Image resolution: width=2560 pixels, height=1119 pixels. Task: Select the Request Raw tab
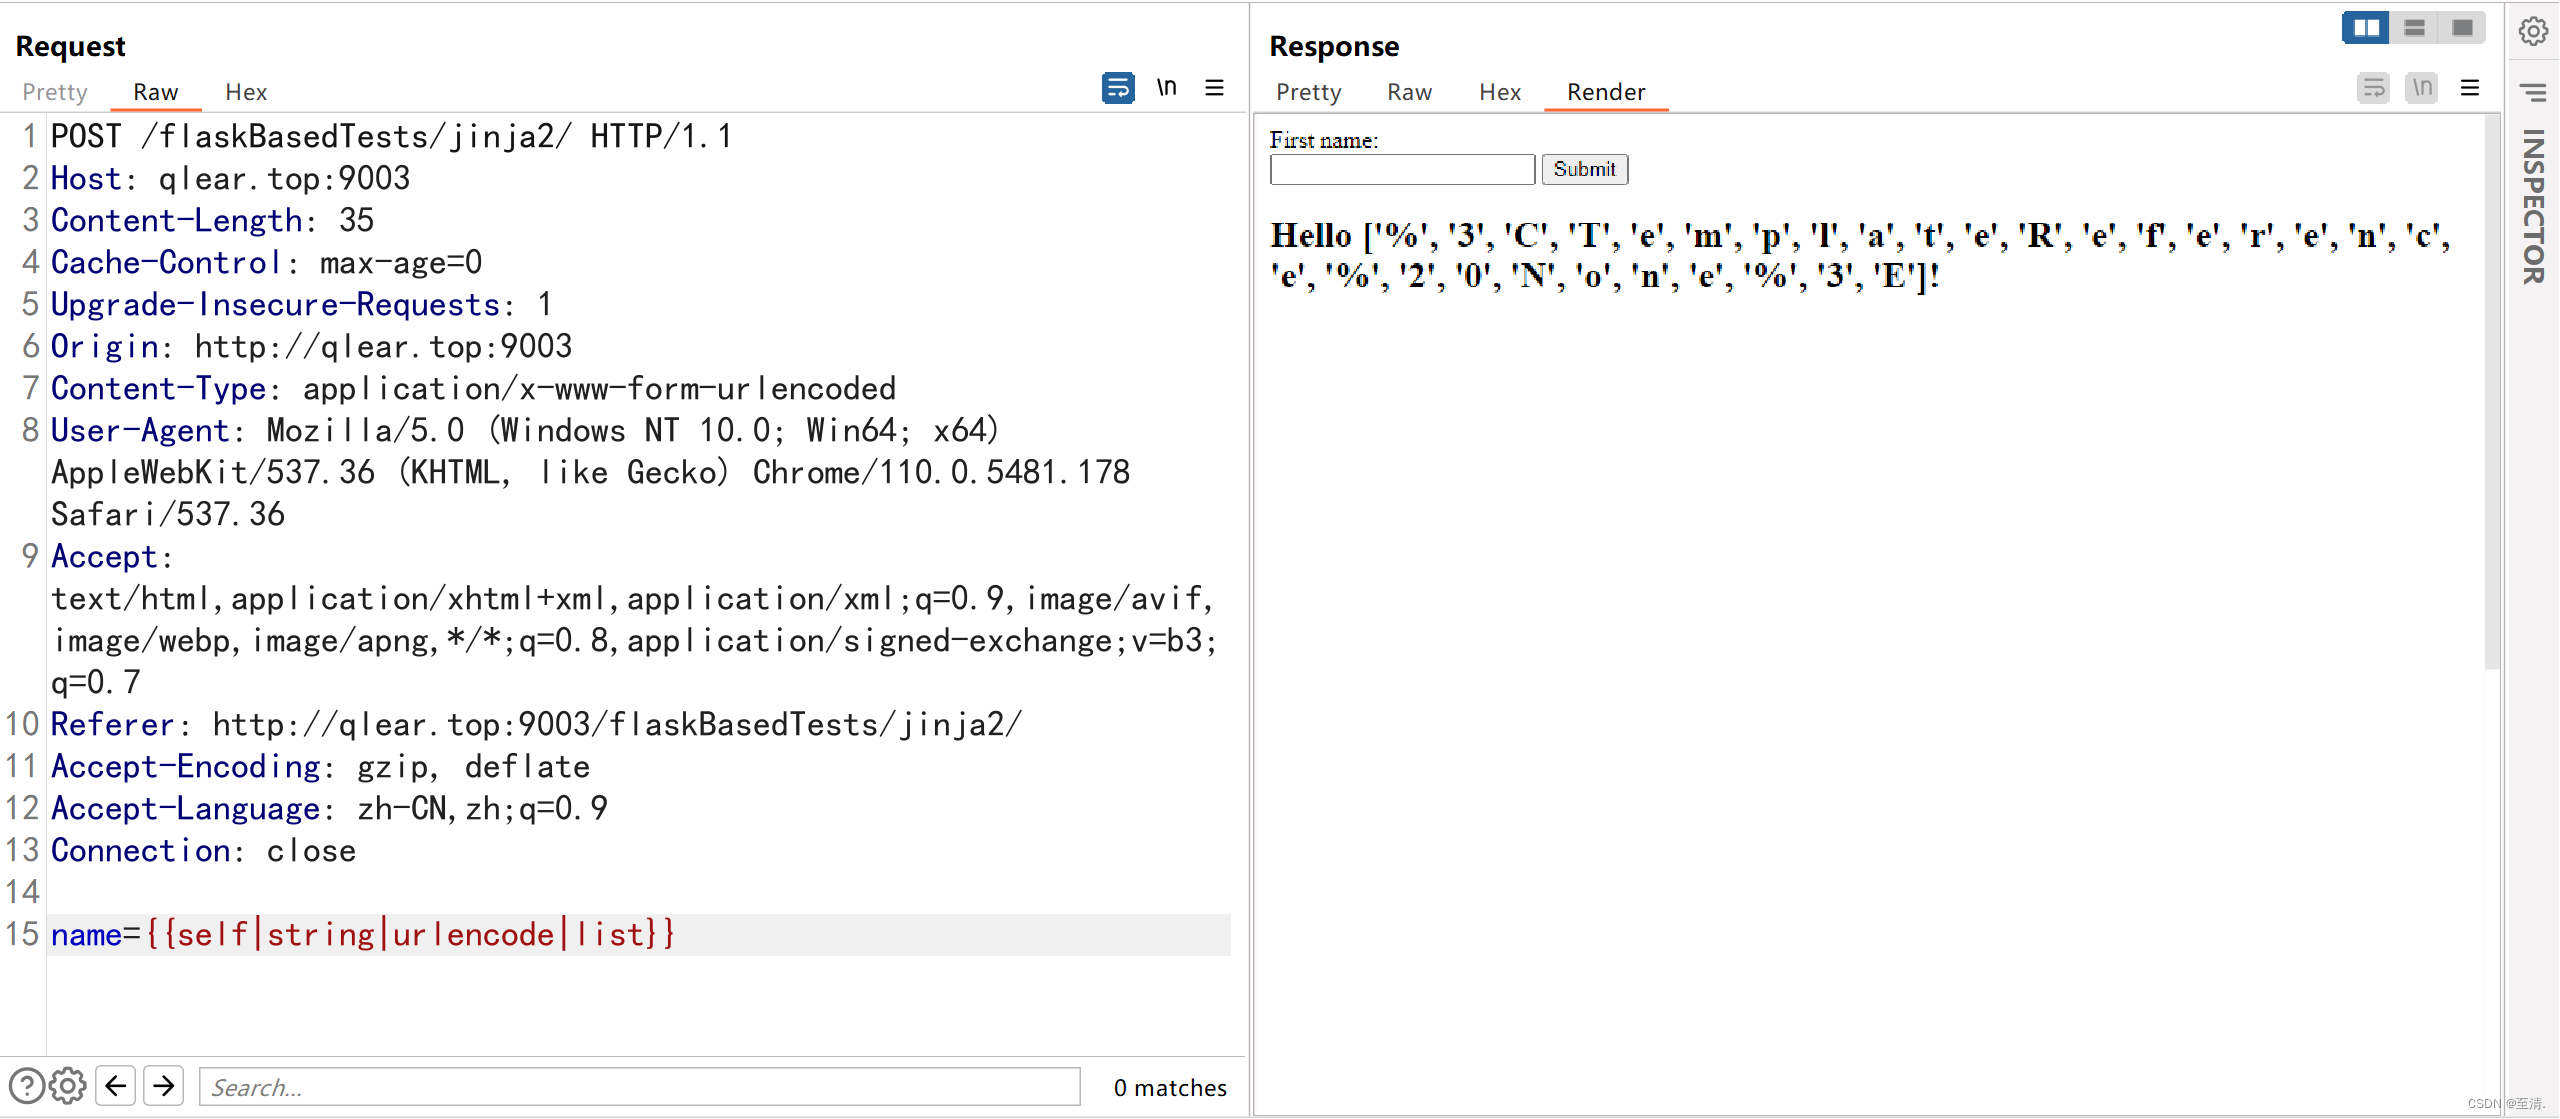(x=156, y=92)
